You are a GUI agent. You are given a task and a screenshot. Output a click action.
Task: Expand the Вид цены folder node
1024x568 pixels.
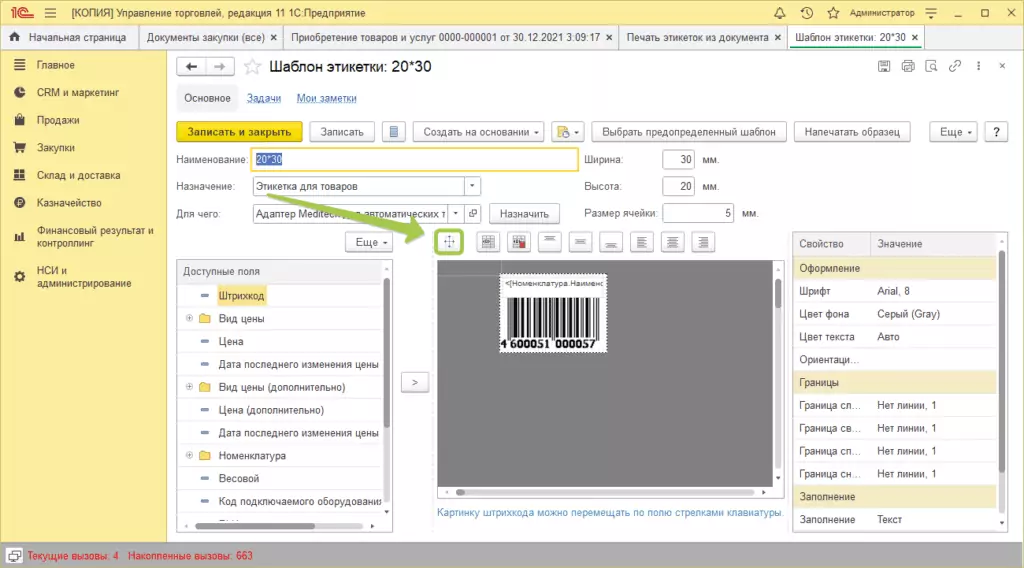click(189, 319)
